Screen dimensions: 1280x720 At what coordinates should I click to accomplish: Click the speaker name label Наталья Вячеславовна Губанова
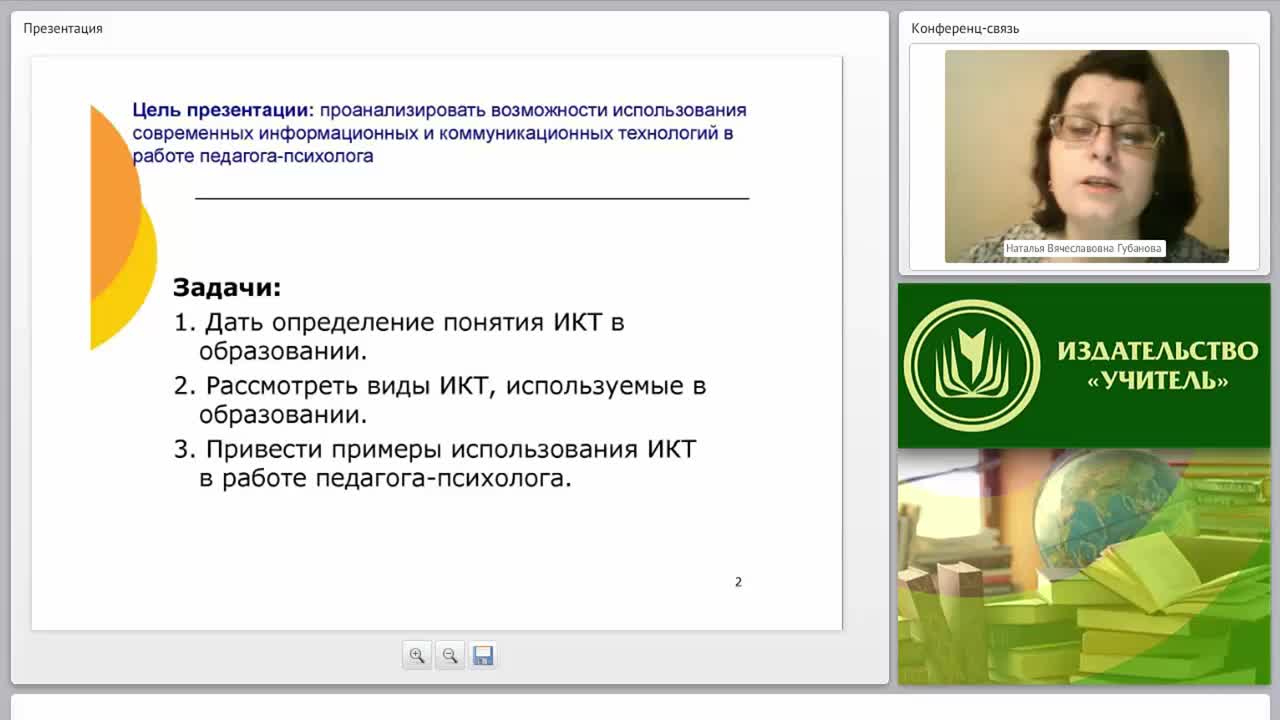coord(1084,248)
